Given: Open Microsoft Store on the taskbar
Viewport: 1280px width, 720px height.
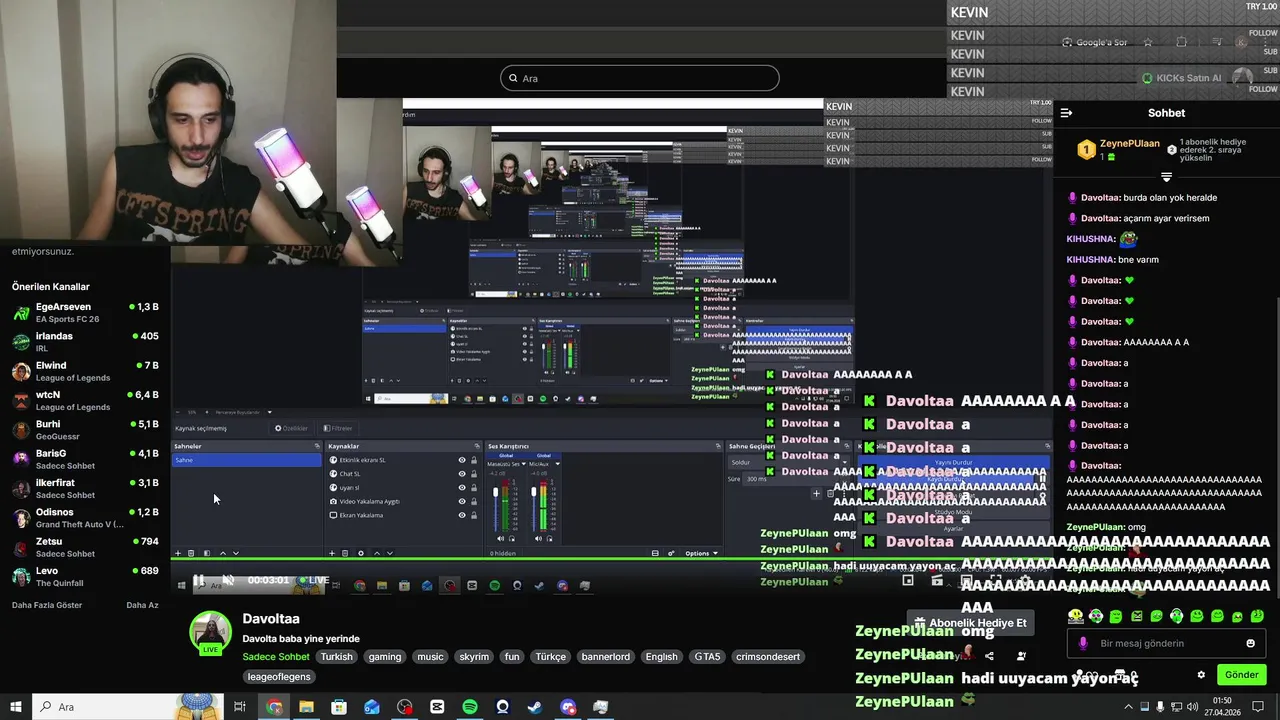Looking at the screenshot, I should 339,707.
